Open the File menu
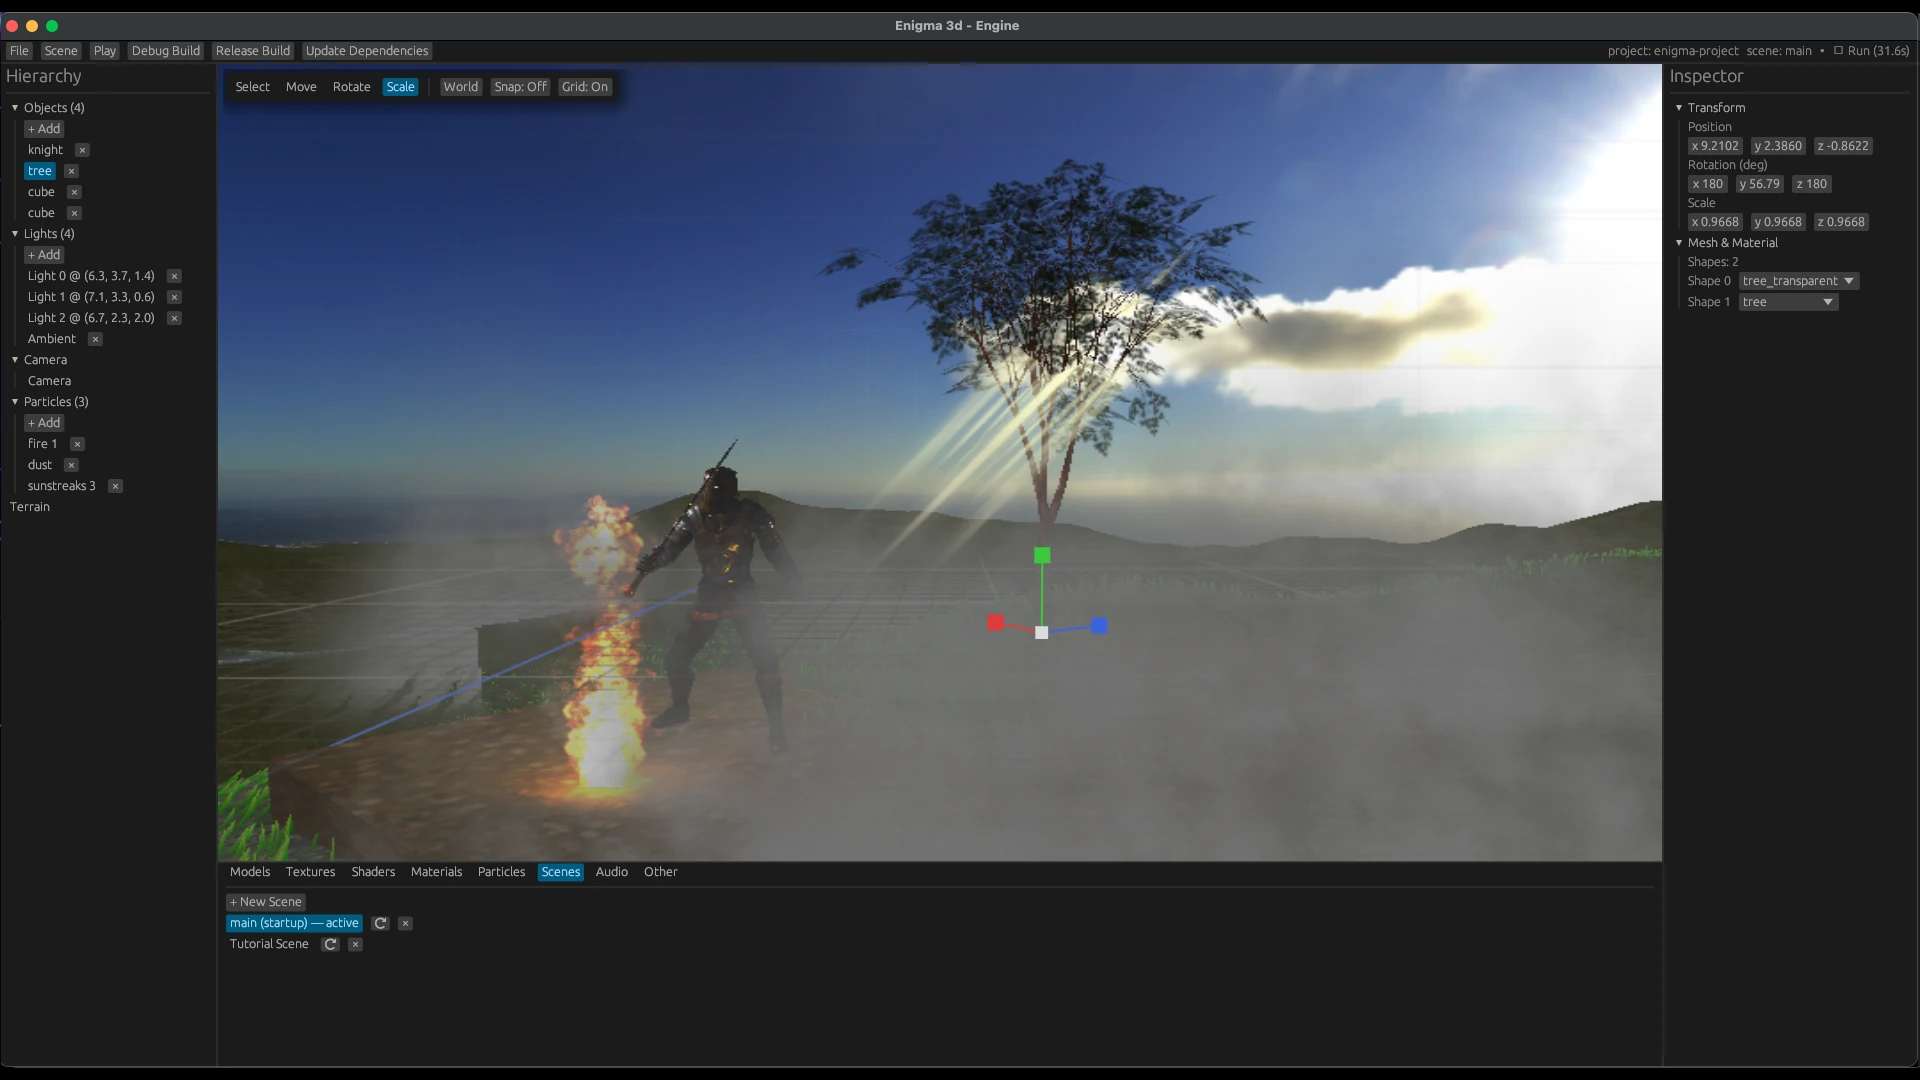This screenshot has height=1080, width=1920. [19, 51]
